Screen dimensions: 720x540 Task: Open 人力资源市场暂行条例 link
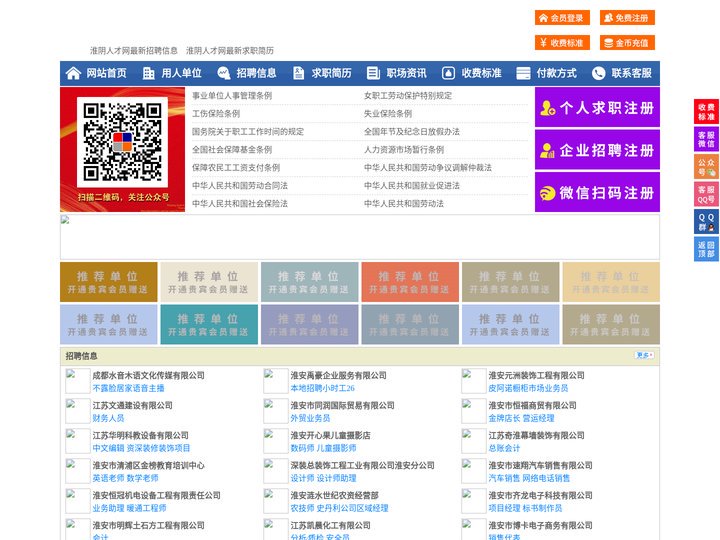[404, 149]
